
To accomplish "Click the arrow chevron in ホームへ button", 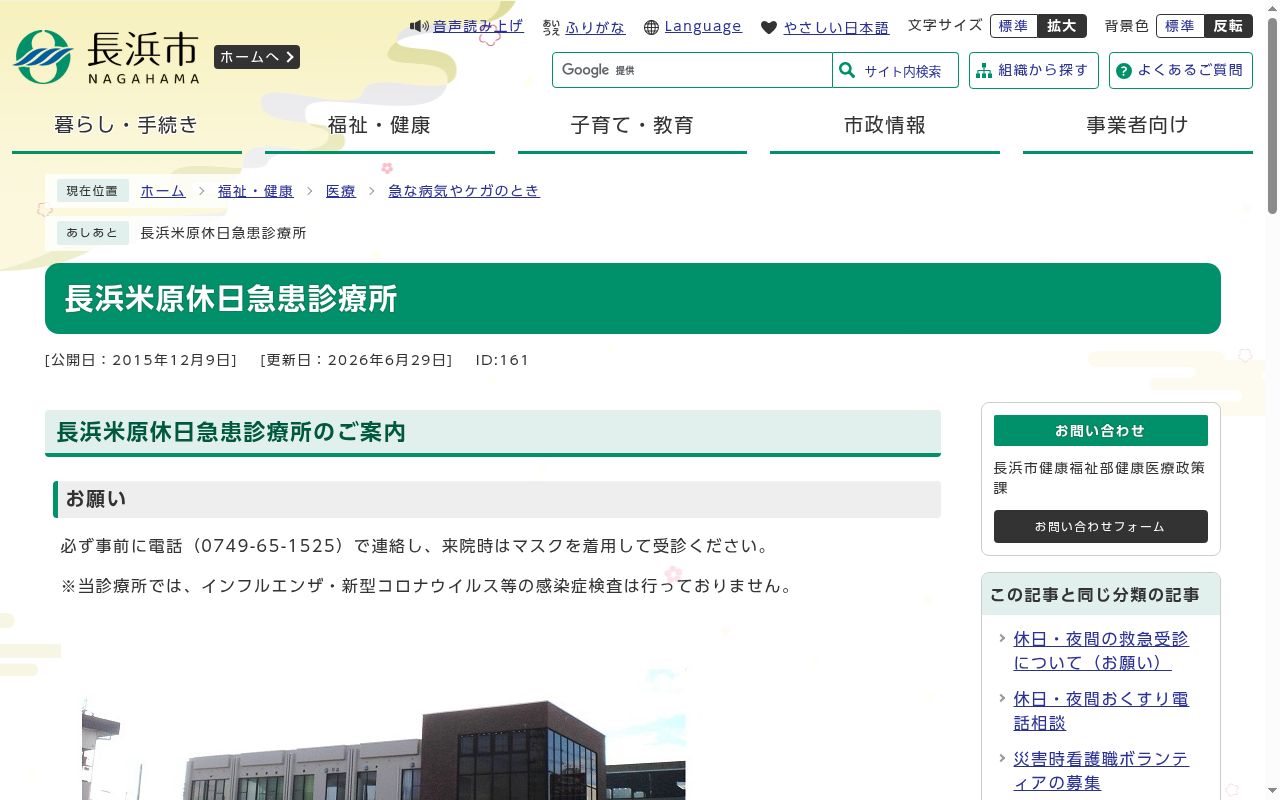I will (x=290, y=57).
